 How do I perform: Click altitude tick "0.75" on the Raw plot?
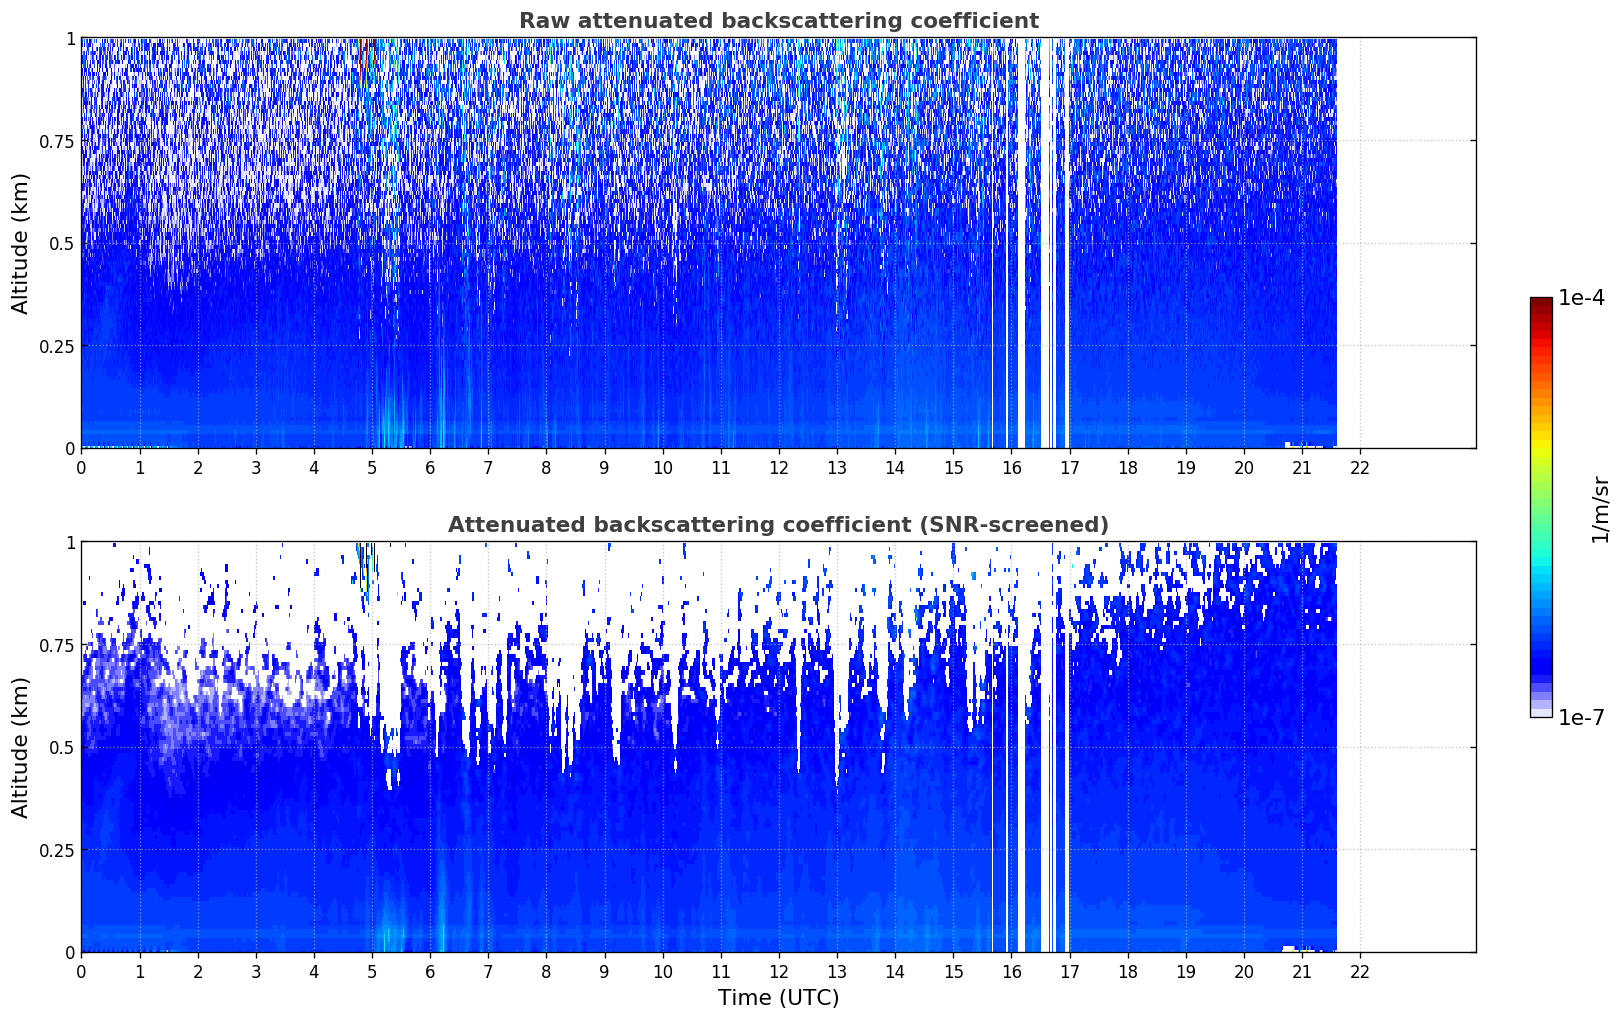point(57,141)
